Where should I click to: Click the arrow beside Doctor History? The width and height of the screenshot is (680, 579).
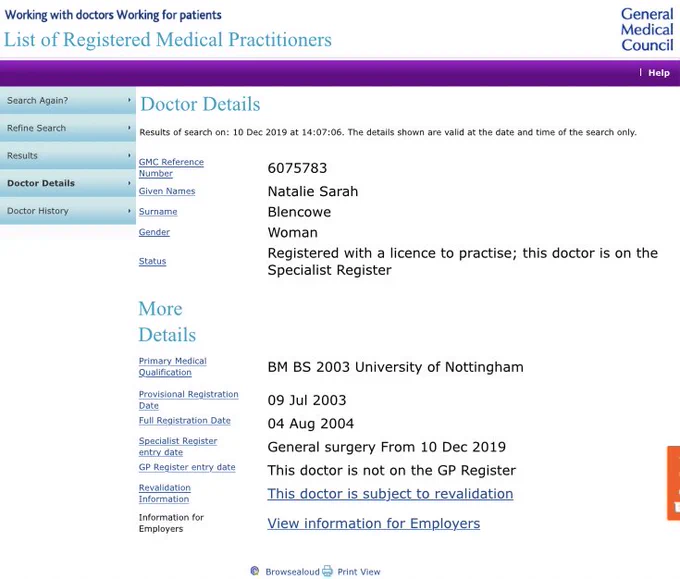pyautogui.click(x=129, y=211)
